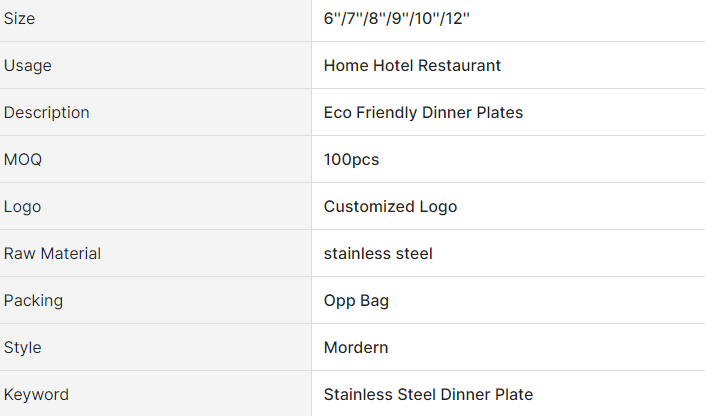
Task: Click the Opp Bag value
Action: click(x=356, y=301)
